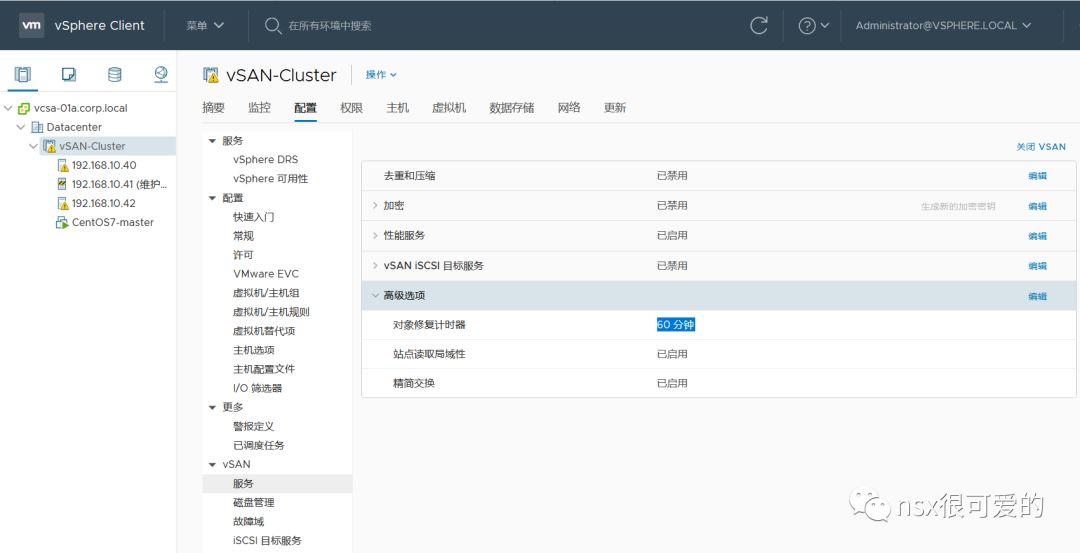Expand the 加密 row
Screen dimensions: 1080x553
click(x=375, y=206)
